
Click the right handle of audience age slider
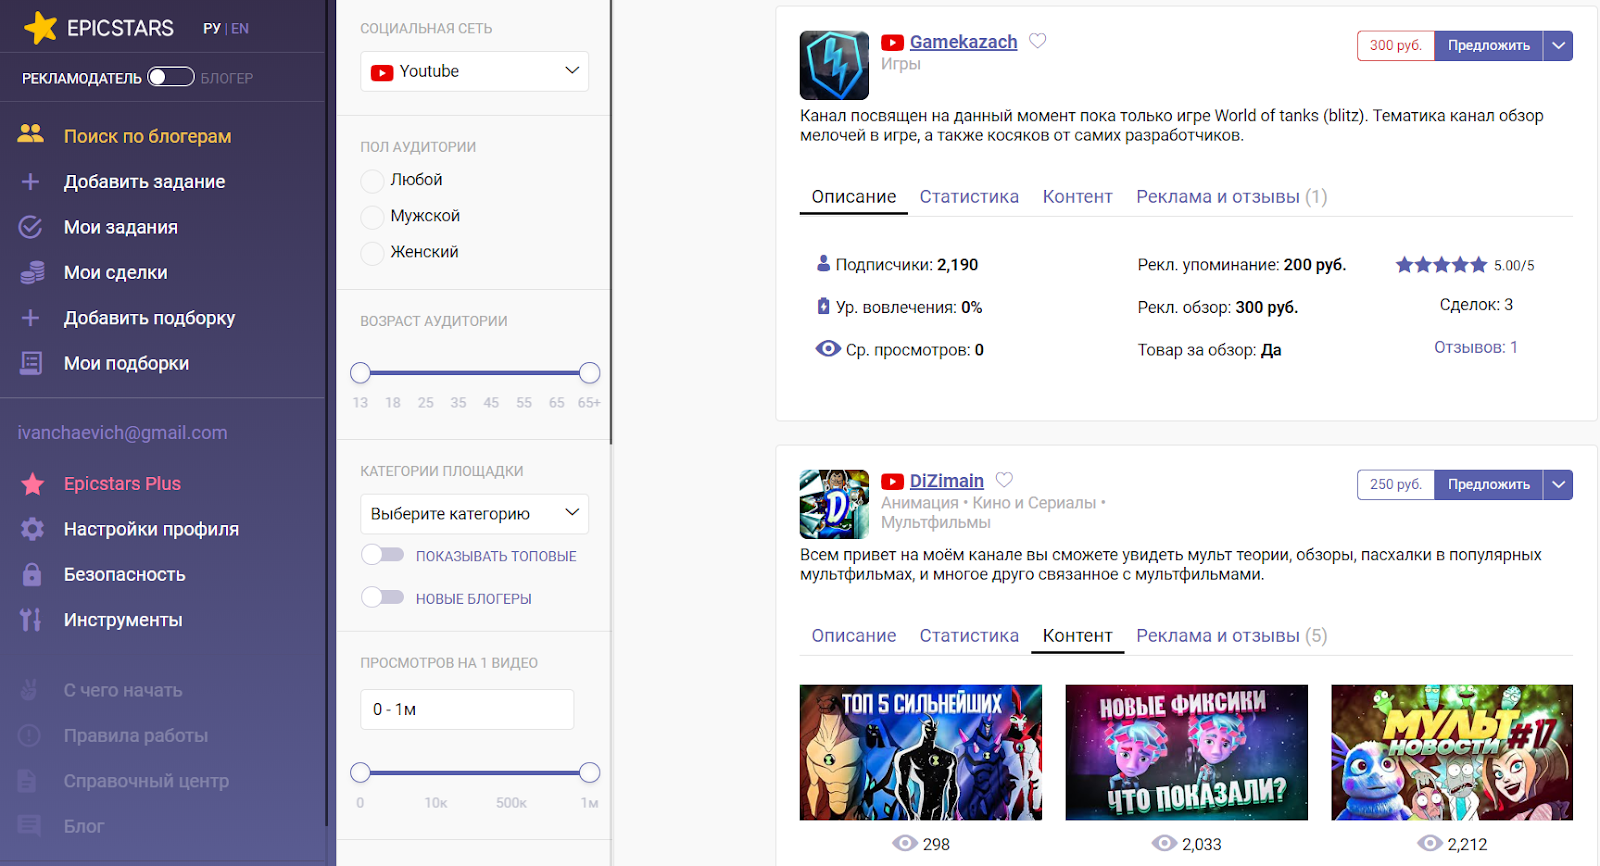tap(589, 373)
